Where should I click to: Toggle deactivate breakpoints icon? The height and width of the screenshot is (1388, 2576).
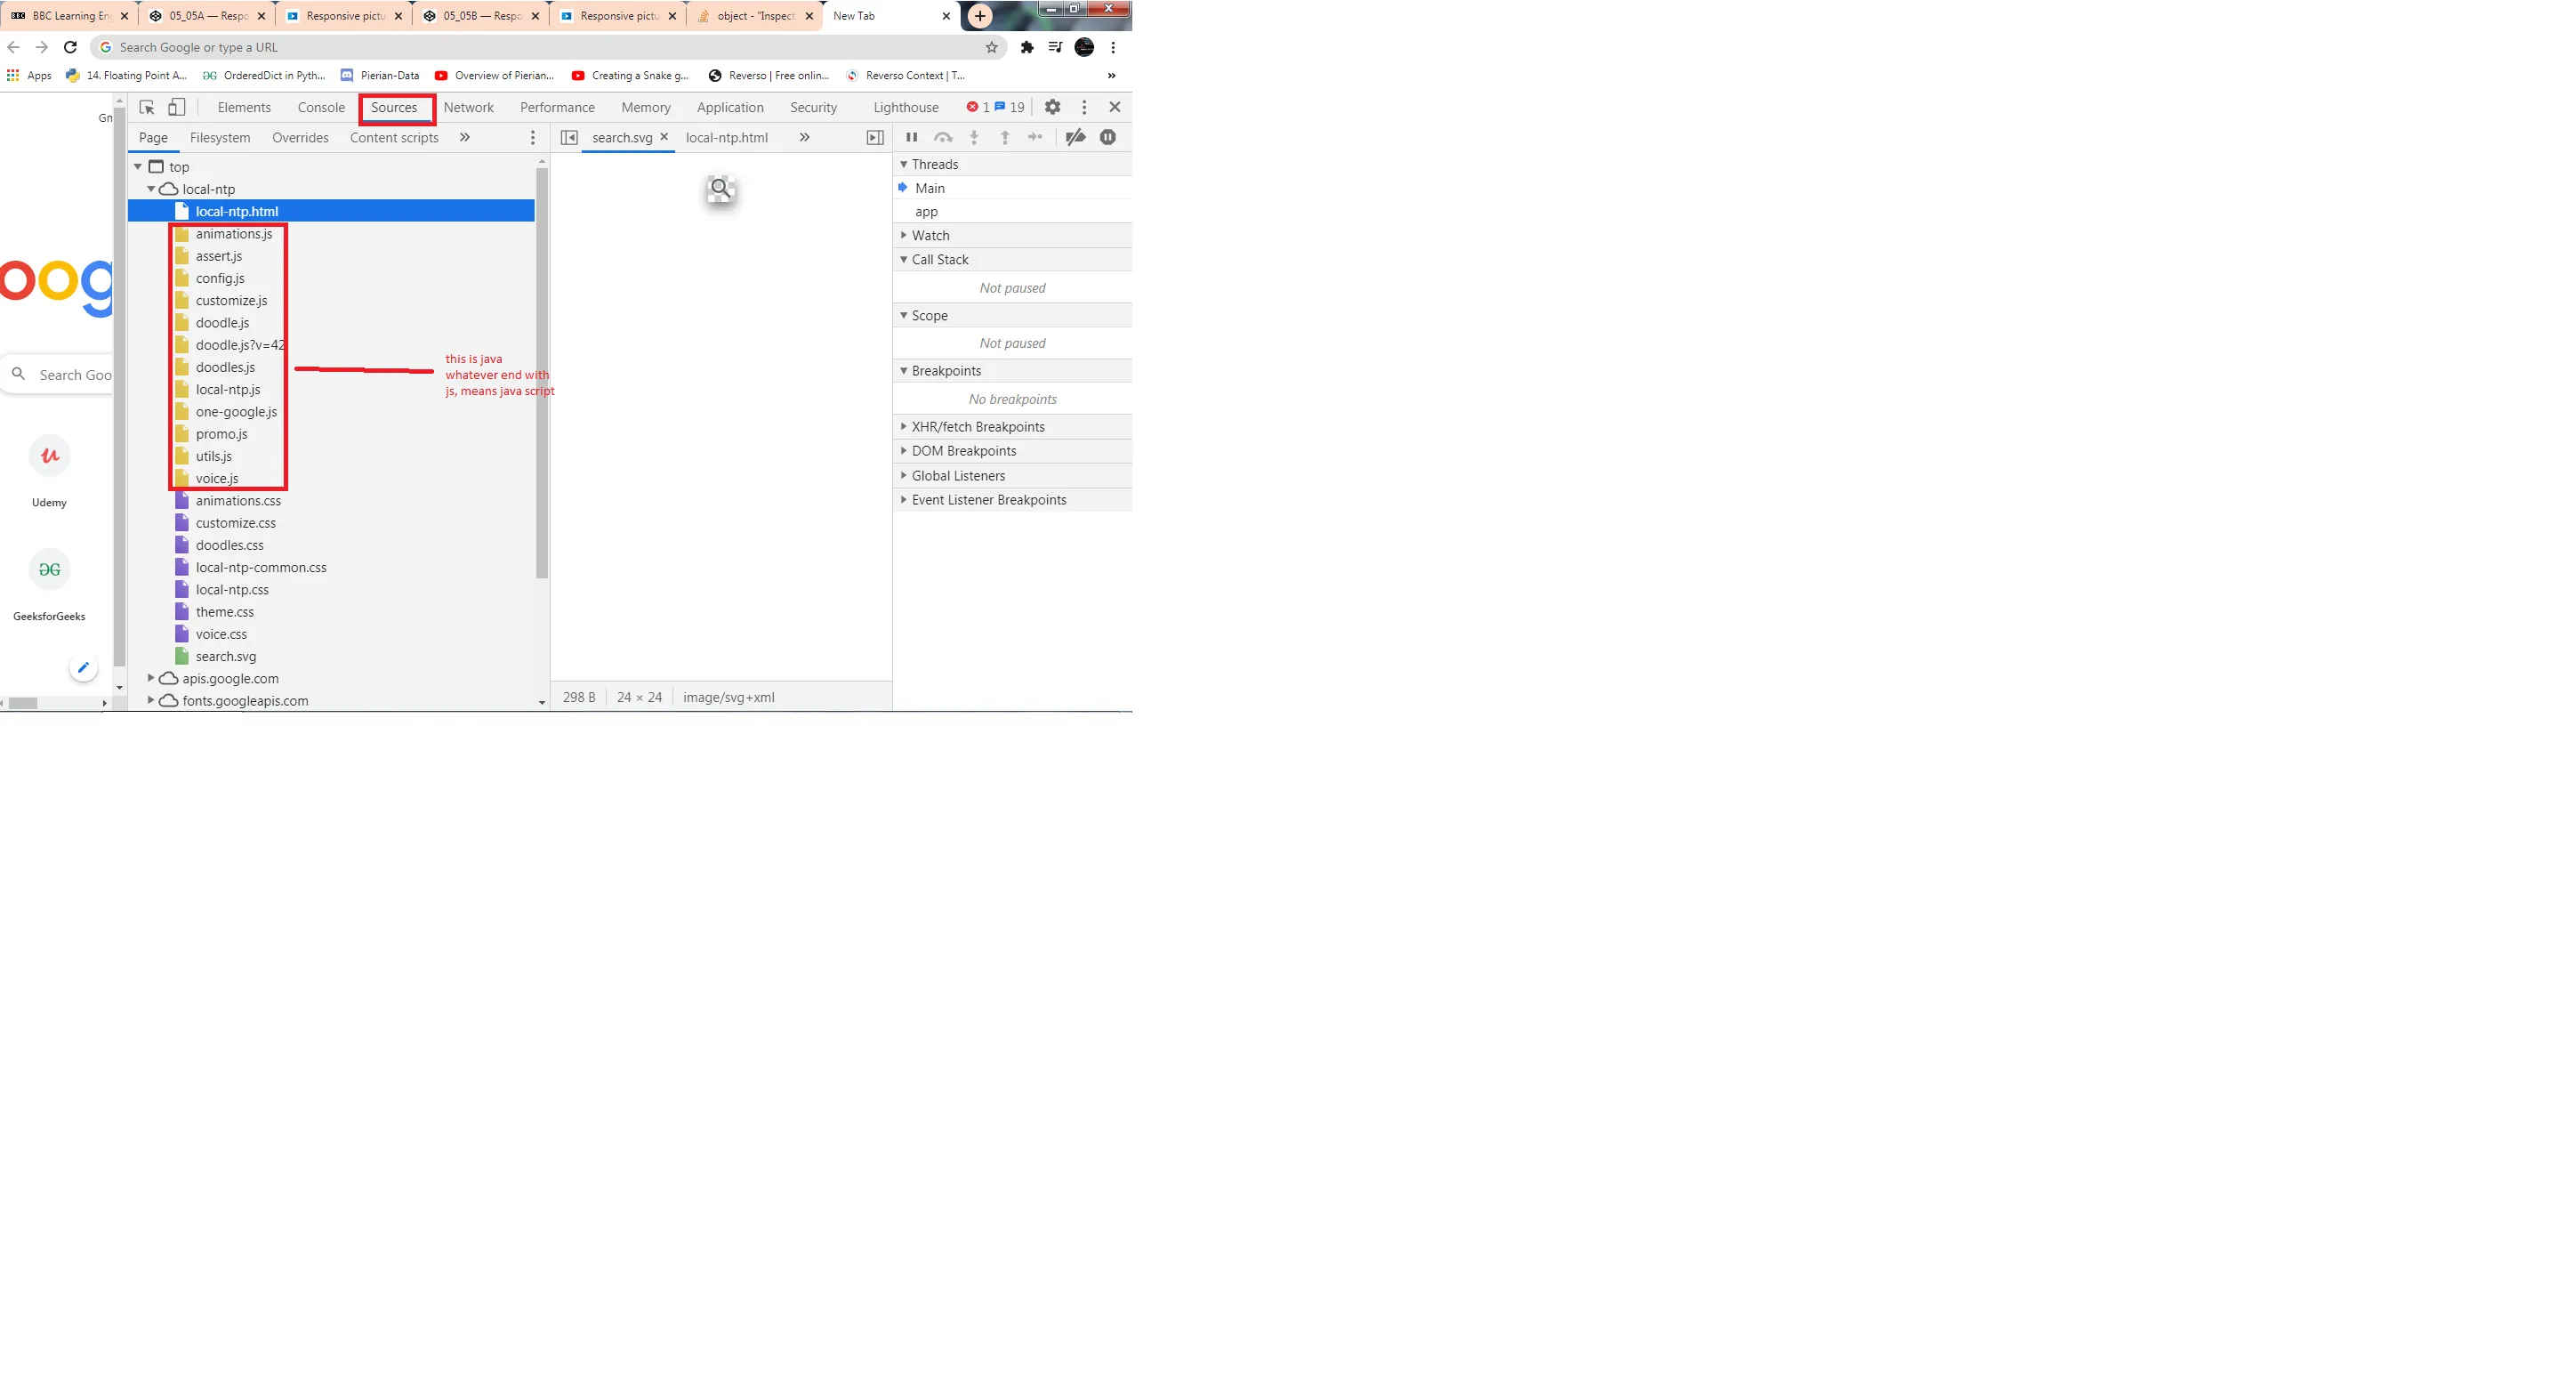coord(1075,137)
